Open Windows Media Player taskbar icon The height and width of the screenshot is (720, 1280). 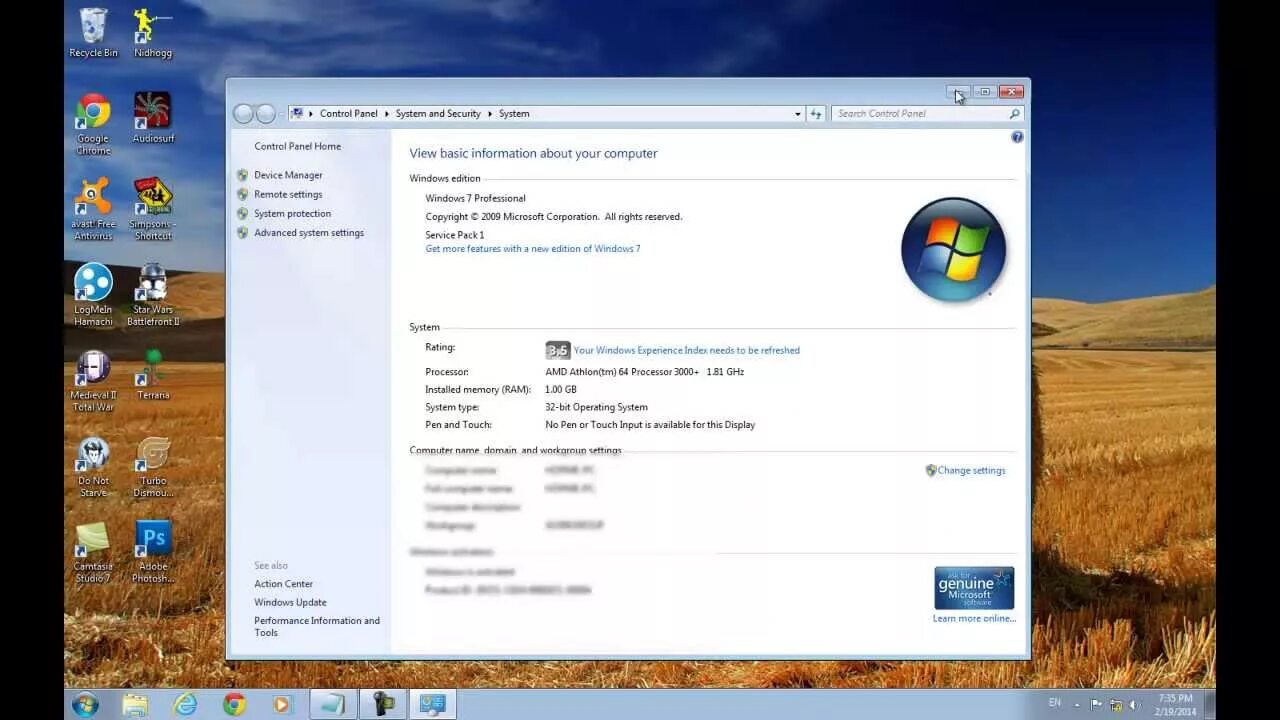tap(282, 704)
